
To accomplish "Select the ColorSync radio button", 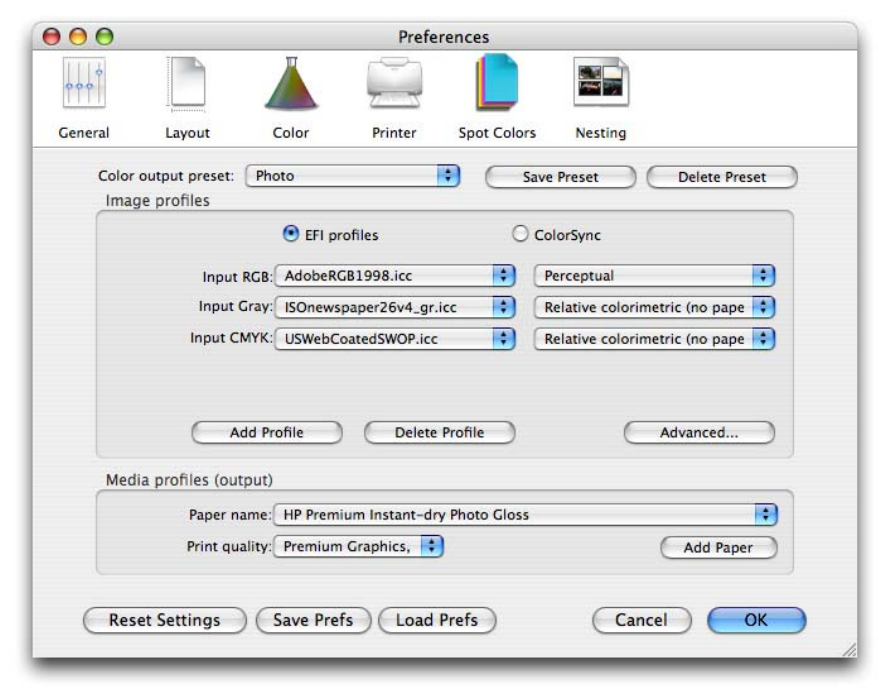I will point(519,235).
